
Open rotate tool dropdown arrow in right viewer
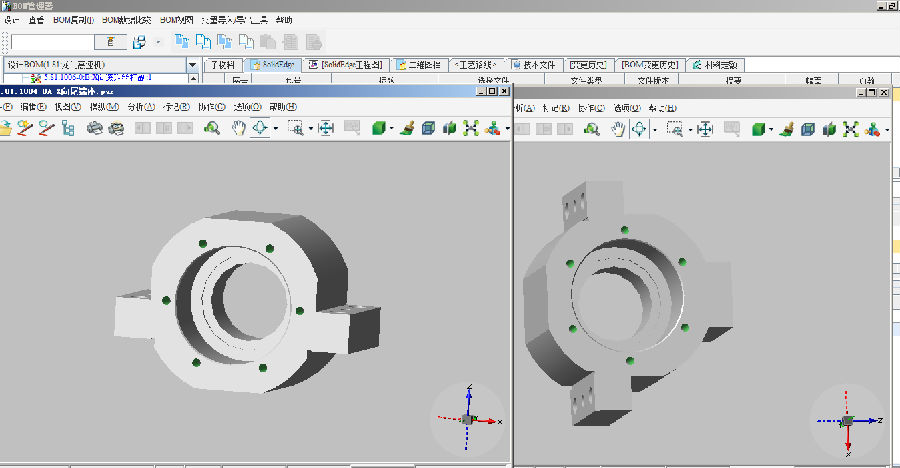tap(655, 130)
